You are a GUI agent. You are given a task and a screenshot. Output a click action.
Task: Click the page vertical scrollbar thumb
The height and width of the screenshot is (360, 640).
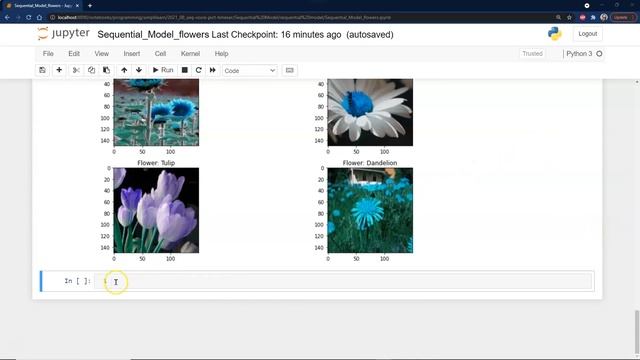(636, 333)
